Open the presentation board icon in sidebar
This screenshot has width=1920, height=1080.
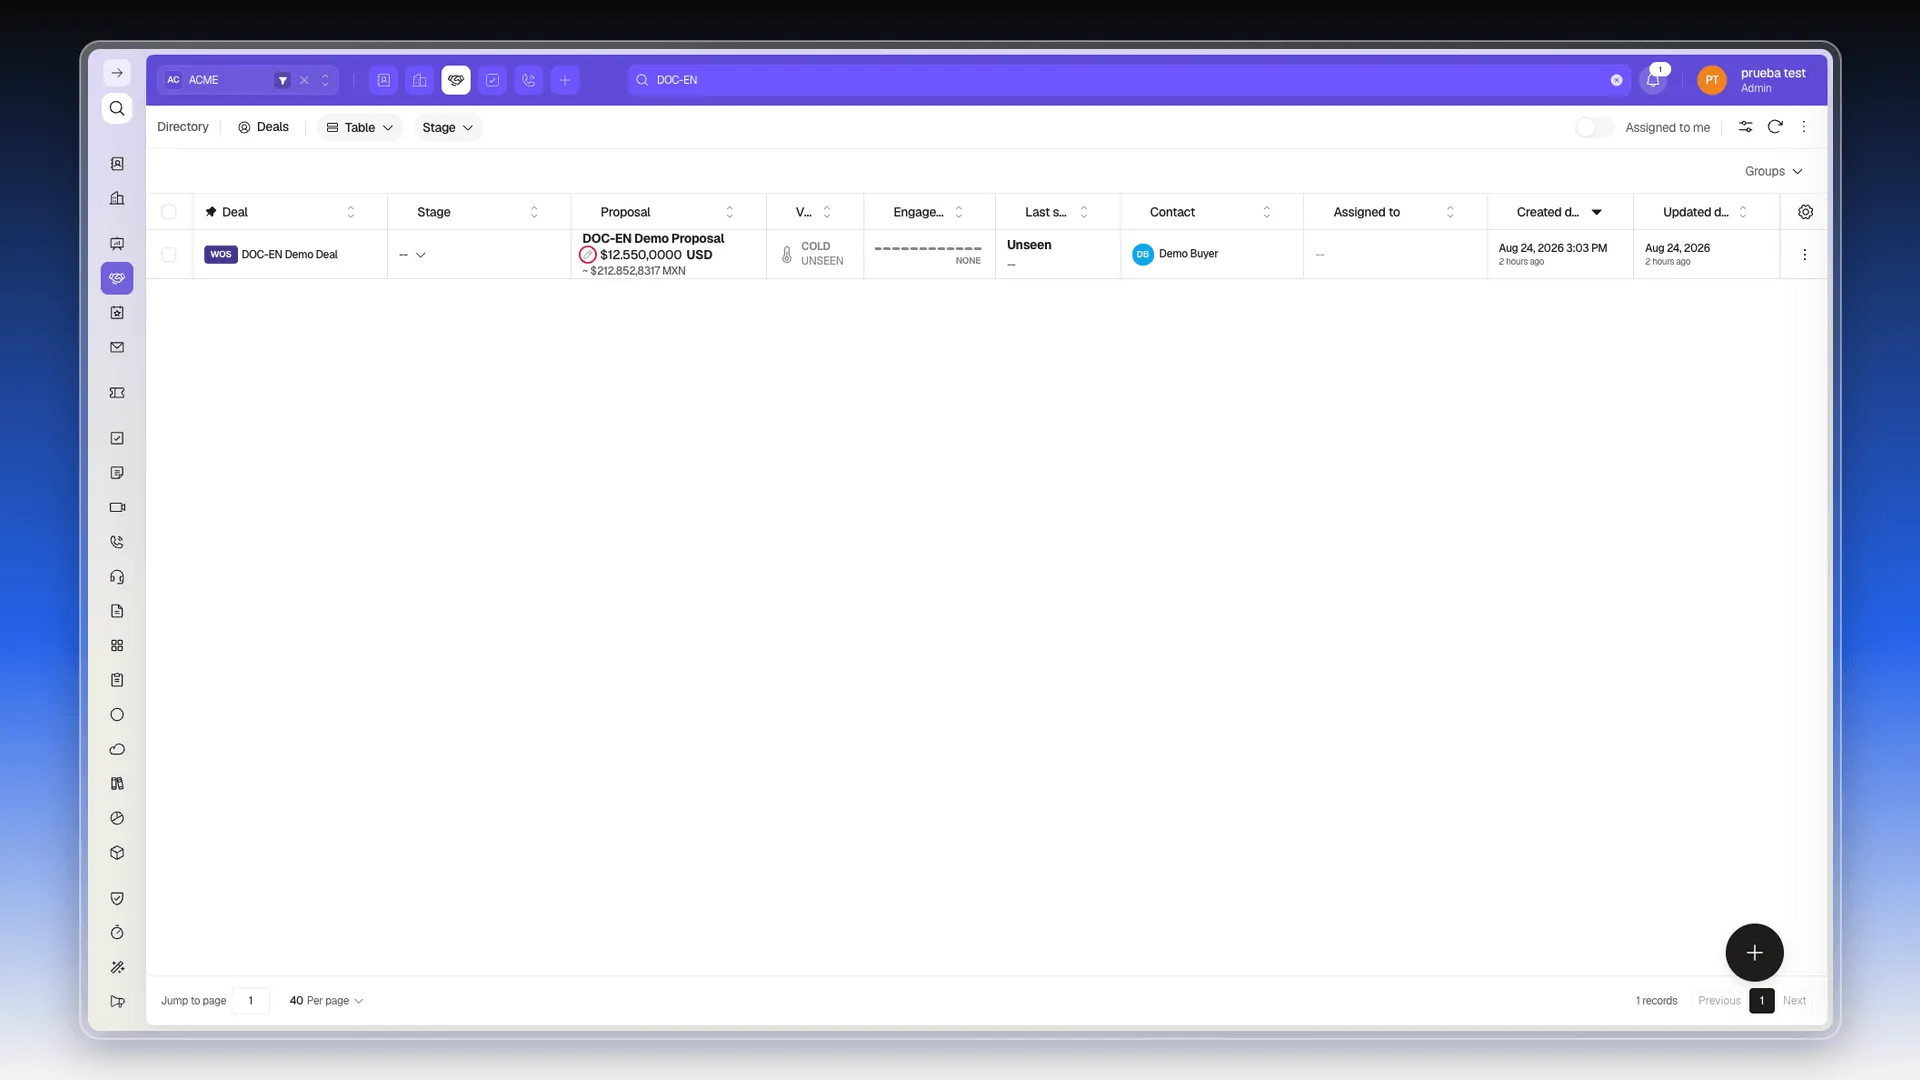[x=117, y=244]
